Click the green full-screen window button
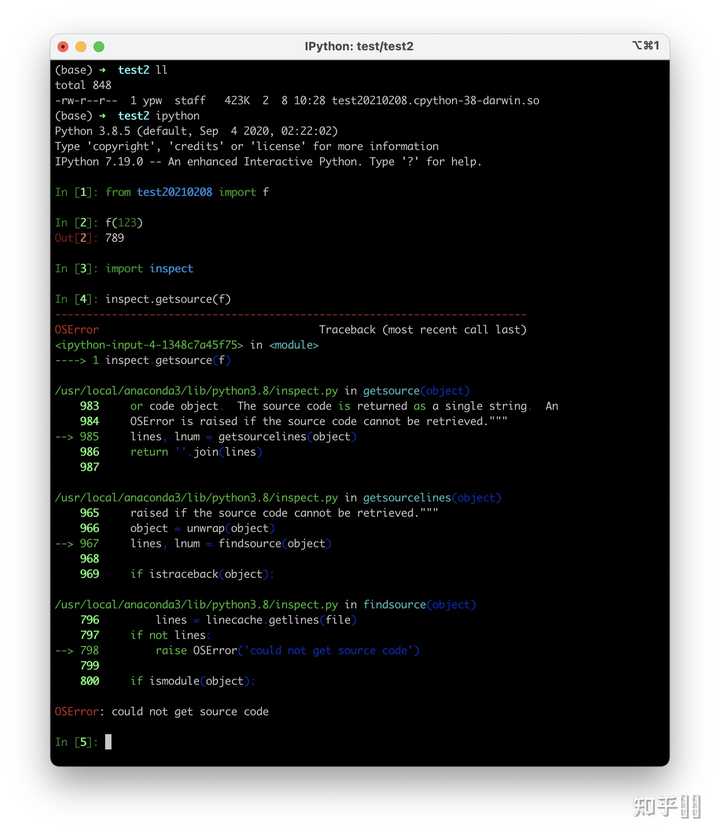 [x=99, y=46]
